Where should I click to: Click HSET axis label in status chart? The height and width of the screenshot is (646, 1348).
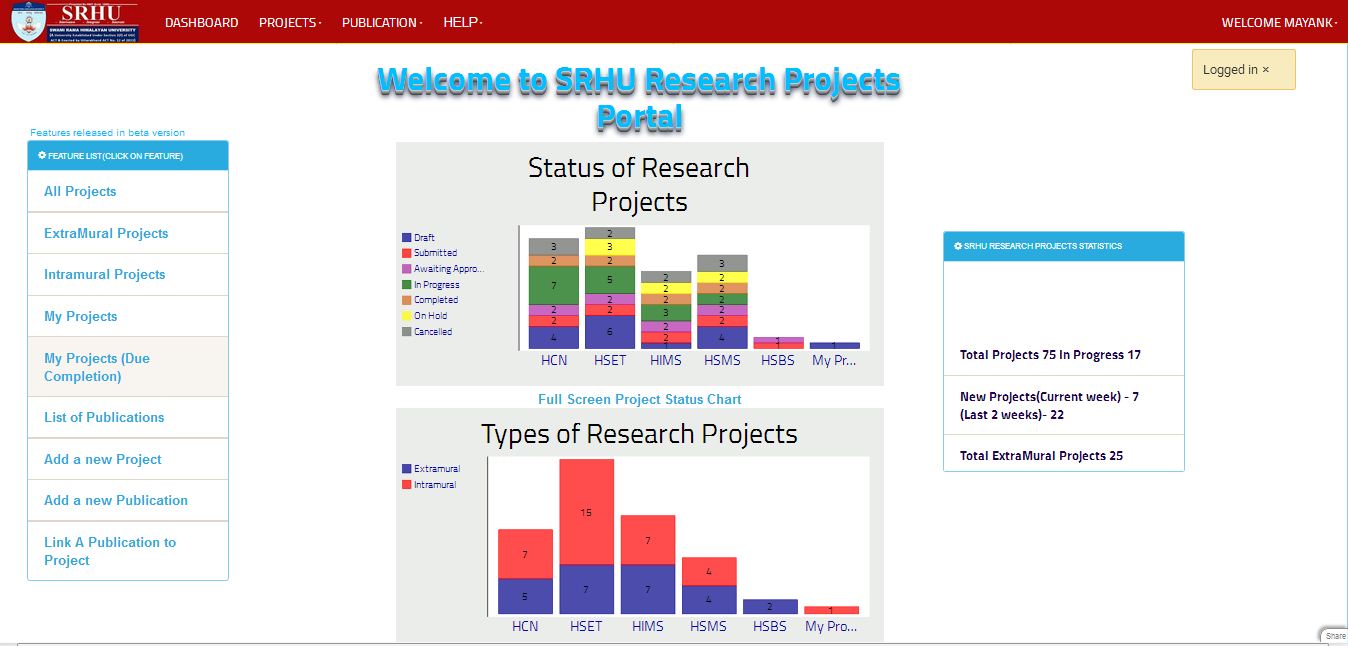coord(610,360)
